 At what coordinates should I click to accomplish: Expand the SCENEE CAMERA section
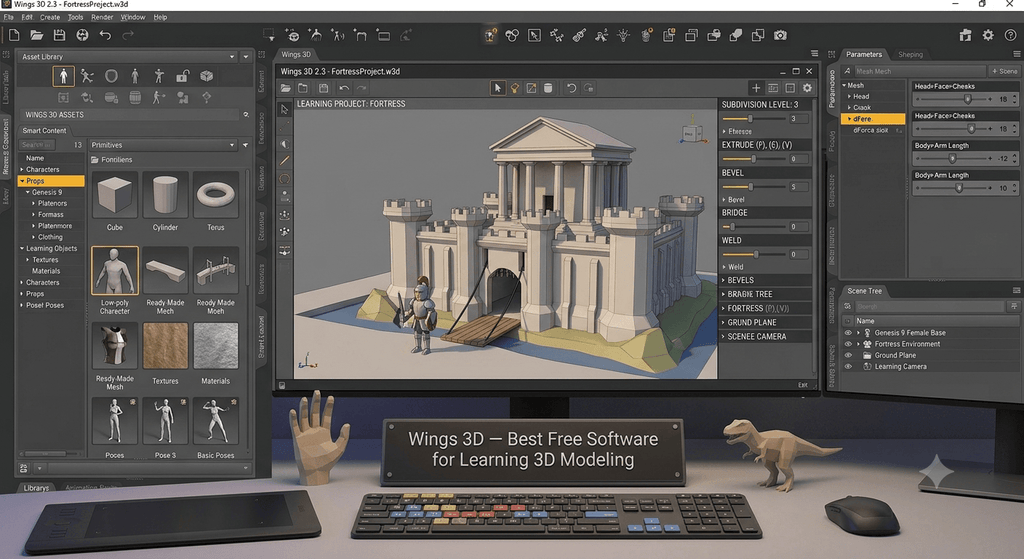(x=766, y=336)
